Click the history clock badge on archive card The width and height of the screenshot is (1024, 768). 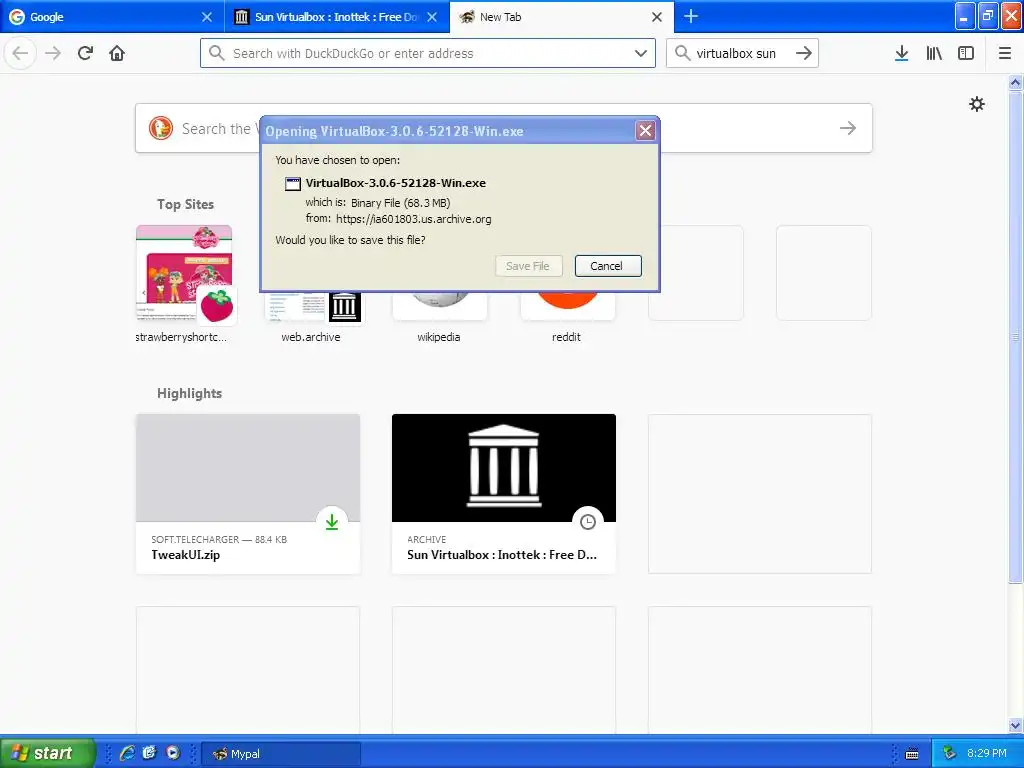588,521
